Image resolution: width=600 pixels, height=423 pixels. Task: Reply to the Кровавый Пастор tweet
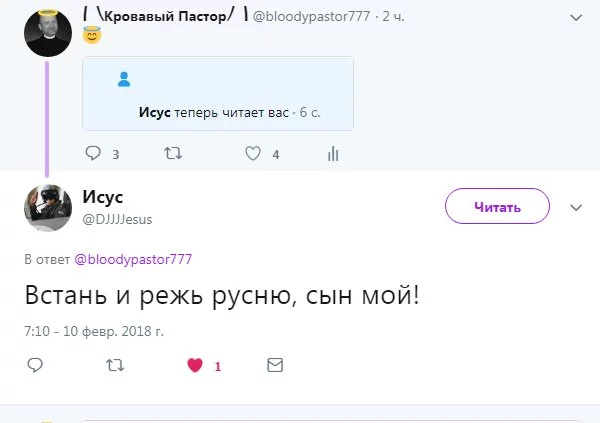click(93, 154)
